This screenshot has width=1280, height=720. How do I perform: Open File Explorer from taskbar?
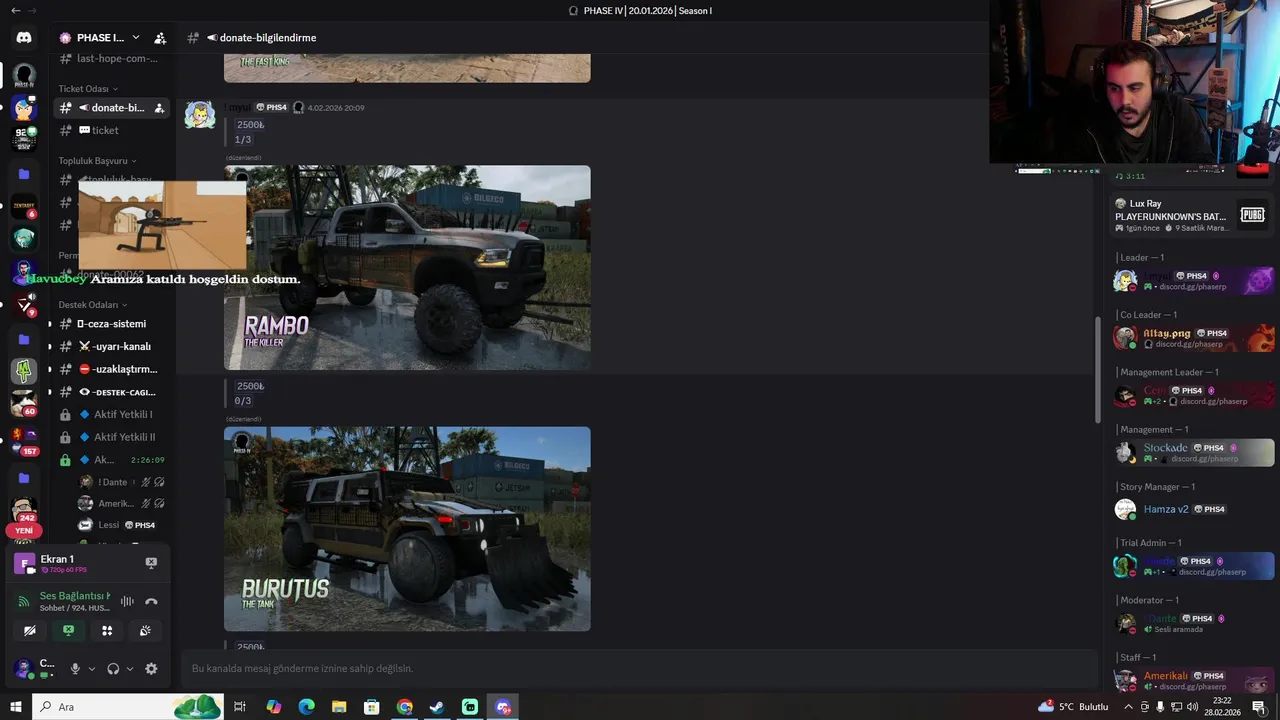(x=339, y=707)
